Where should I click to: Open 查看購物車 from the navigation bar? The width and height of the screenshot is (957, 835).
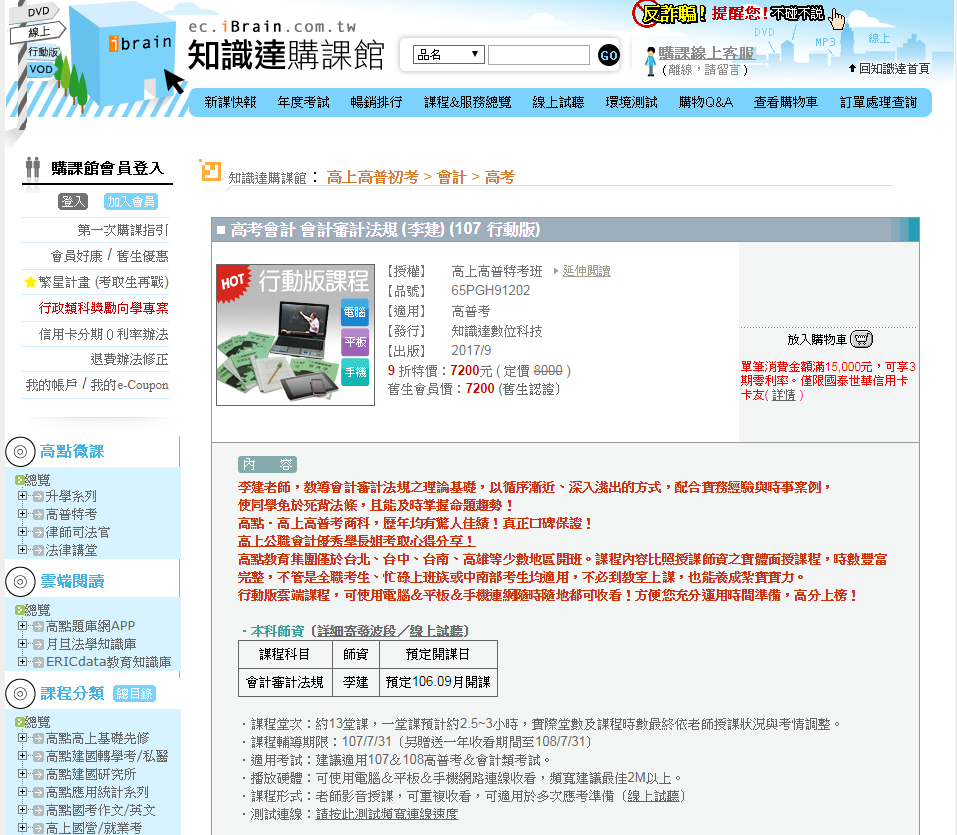tap(785, 102)
